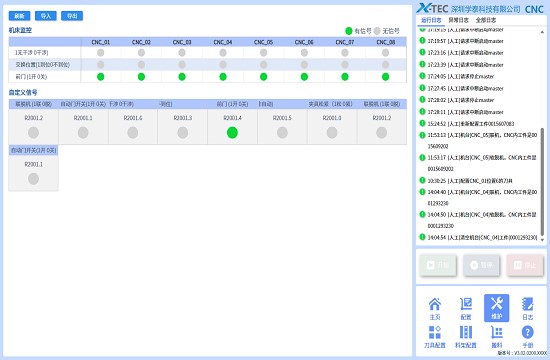The image size is (550, 360).
Task: Click gray signal dot under R2001.3
Action: 182,133
